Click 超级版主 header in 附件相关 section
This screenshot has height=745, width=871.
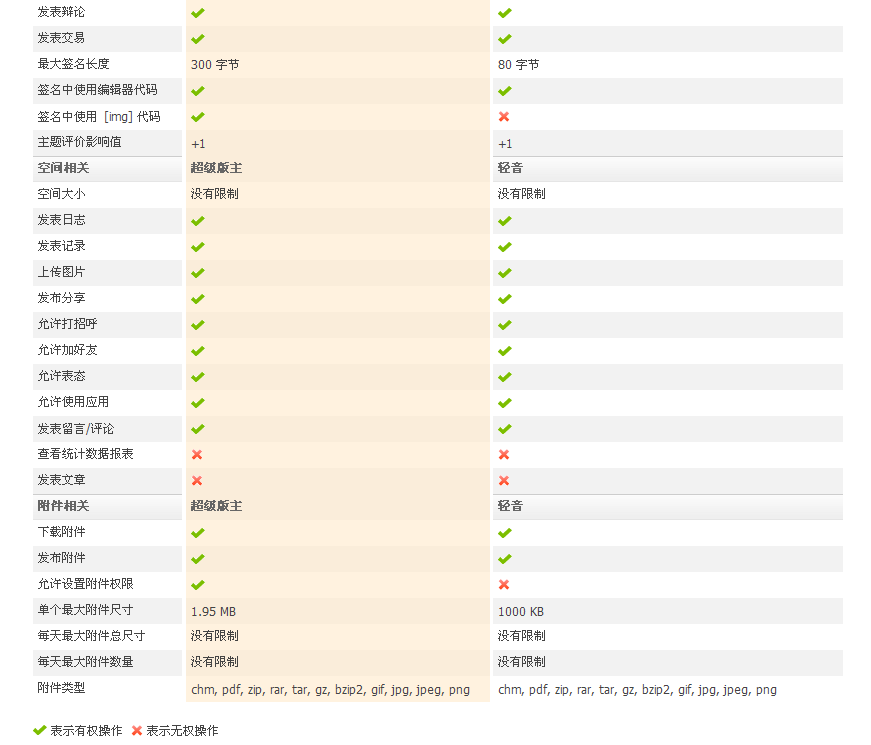pyautogui.click(x=216, y=506)
